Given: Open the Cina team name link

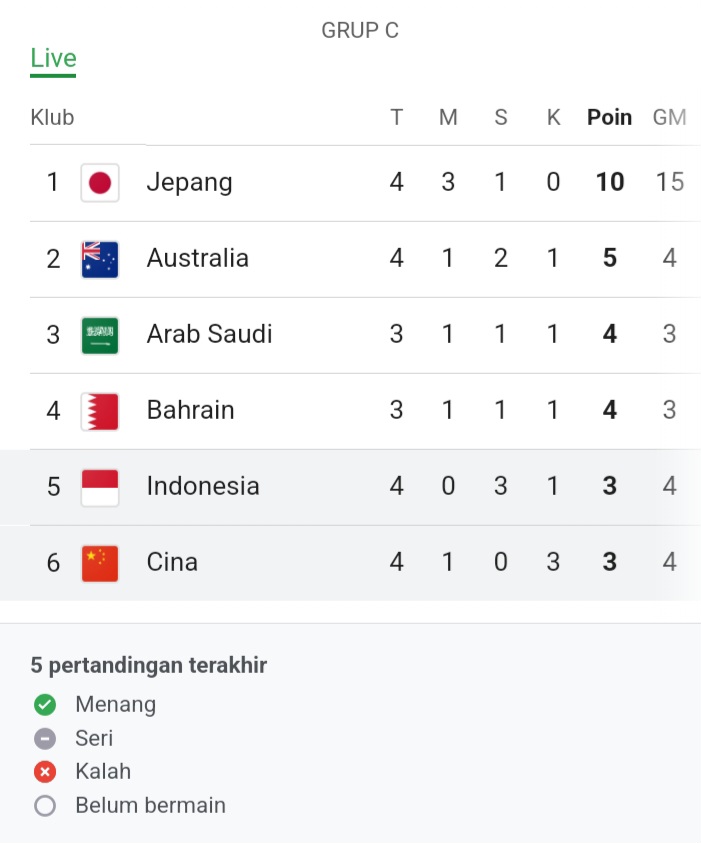Looking at the screenshot, I should point(172,562).
